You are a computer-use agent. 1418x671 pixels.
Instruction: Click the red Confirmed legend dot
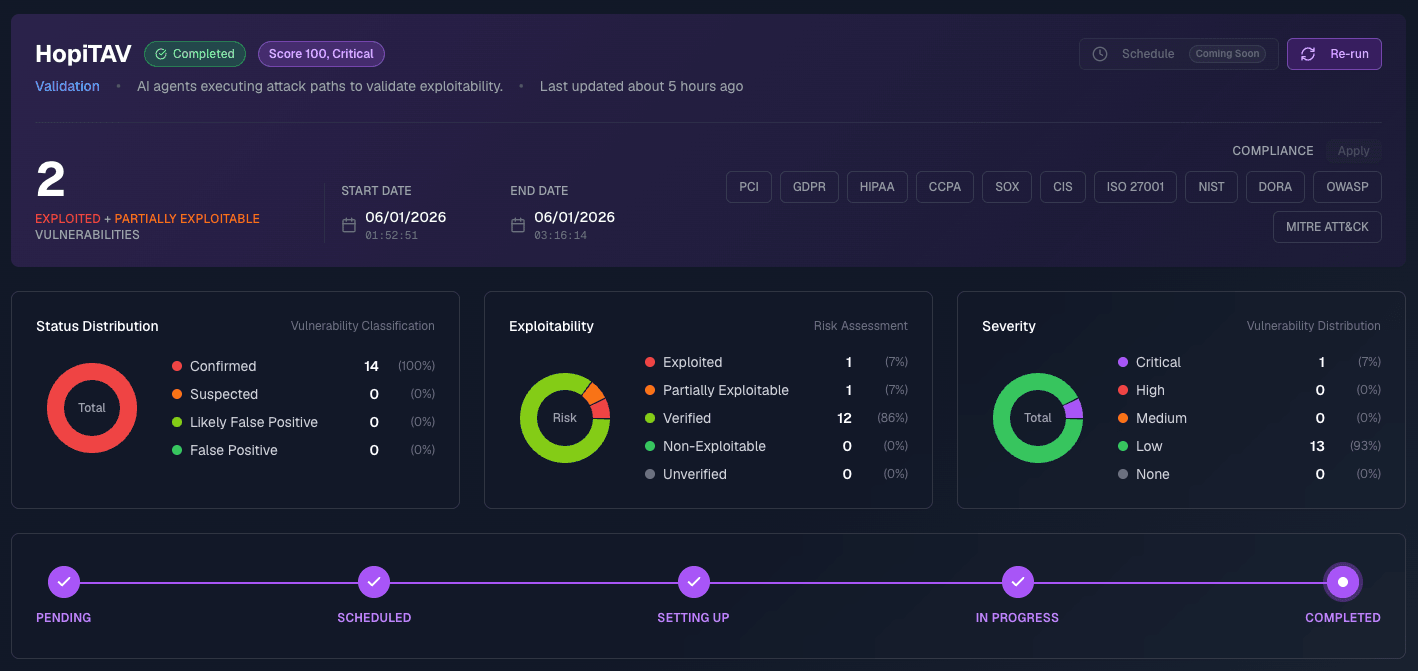(177, 367)
